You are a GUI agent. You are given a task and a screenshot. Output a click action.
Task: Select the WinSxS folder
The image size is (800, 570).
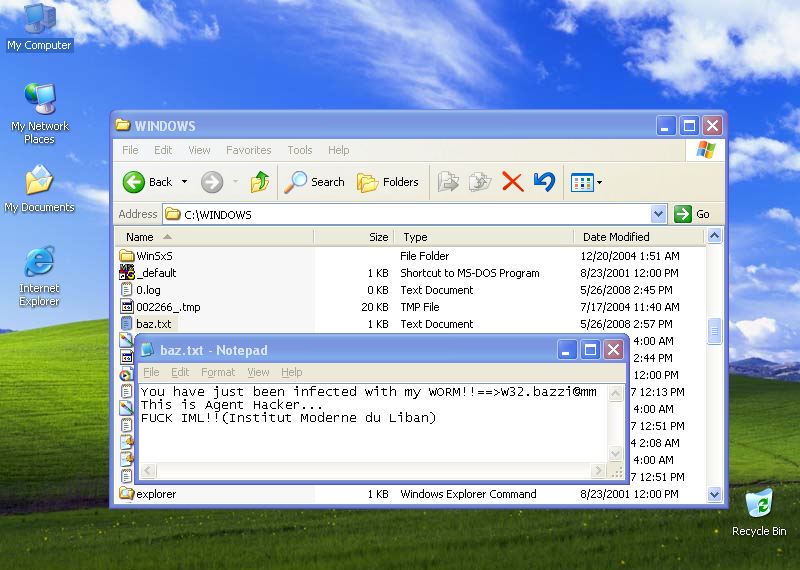[x=146, y=256]
